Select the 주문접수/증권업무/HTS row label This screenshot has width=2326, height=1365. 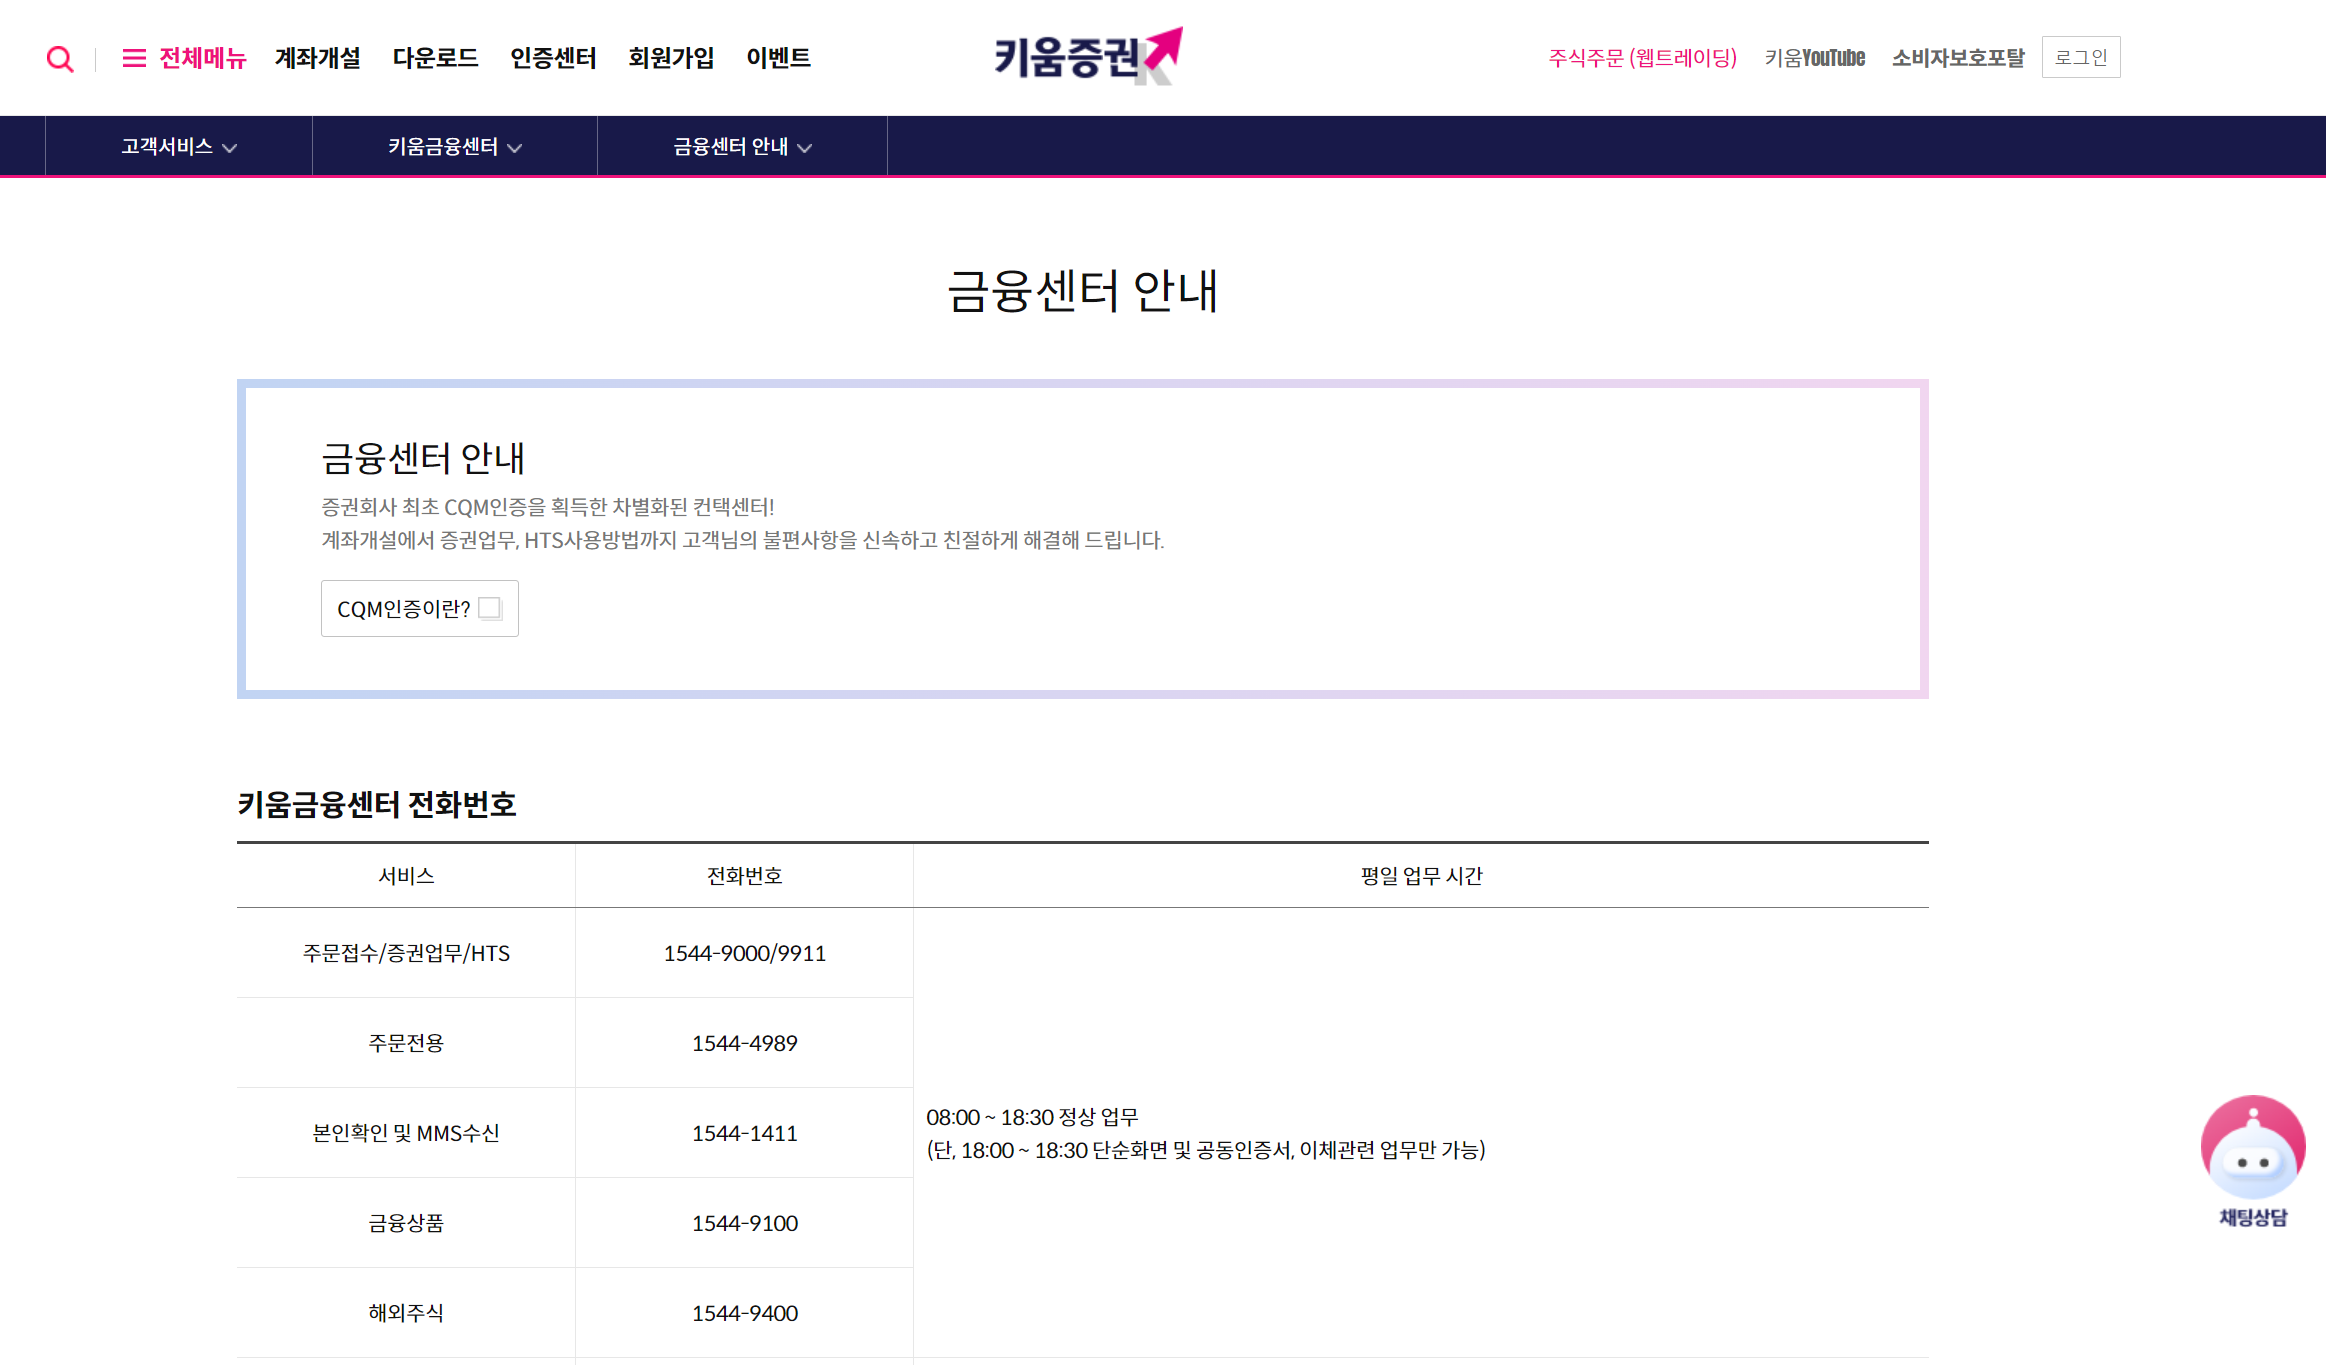pos(406,953)
